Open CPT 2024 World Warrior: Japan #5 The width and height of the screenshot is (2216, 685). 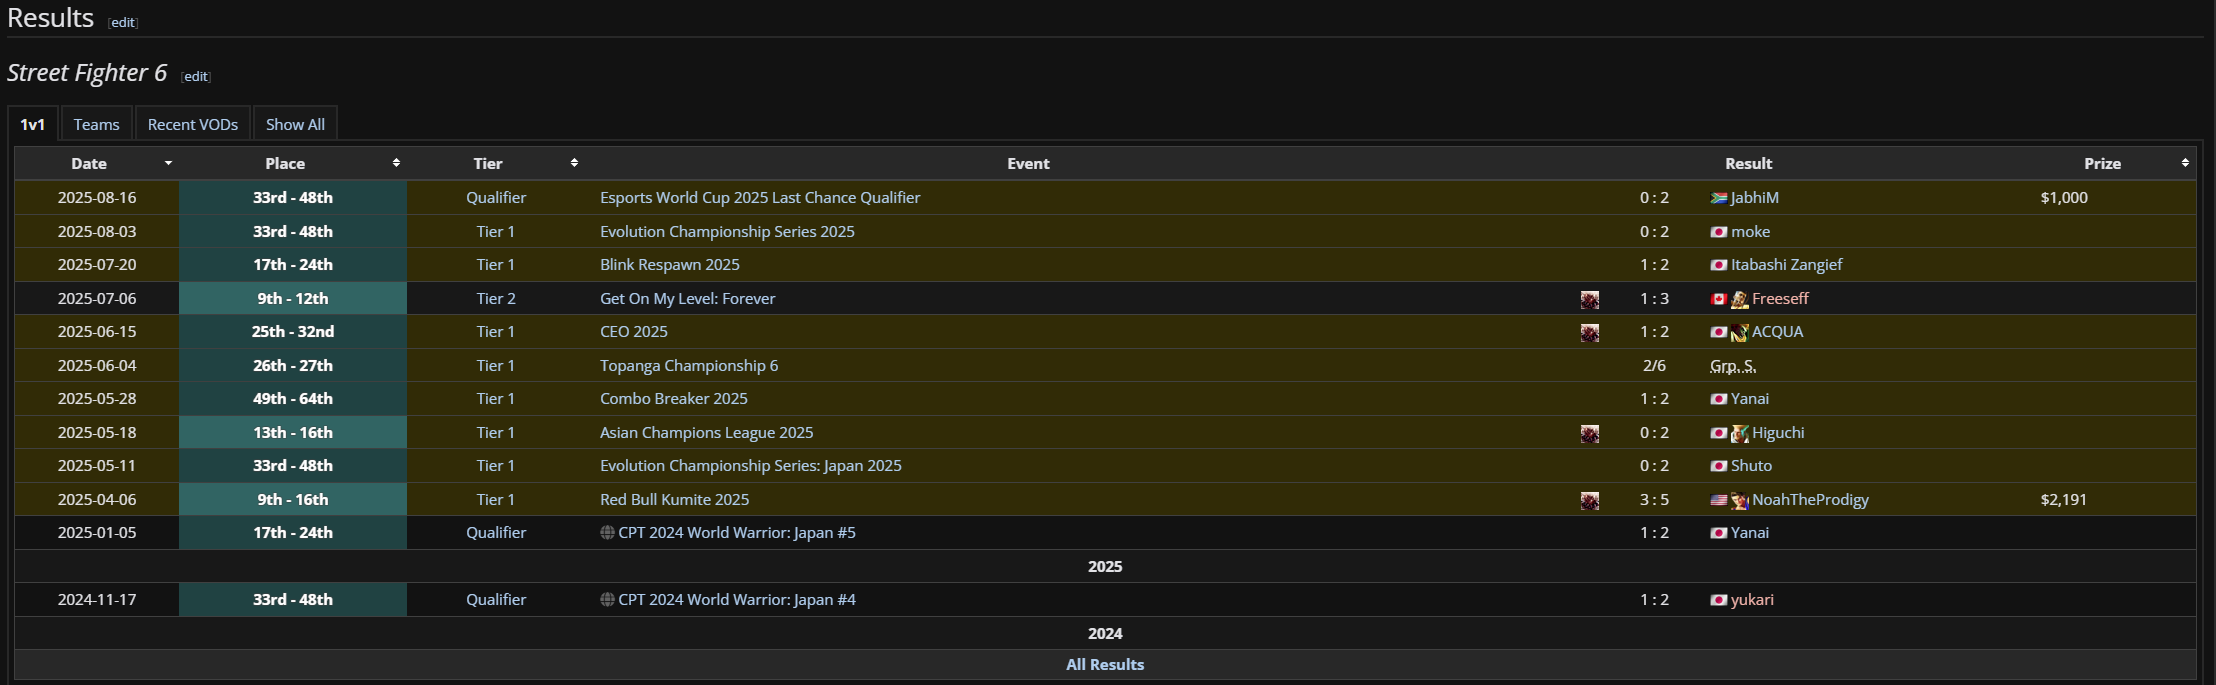pos(737,533)
